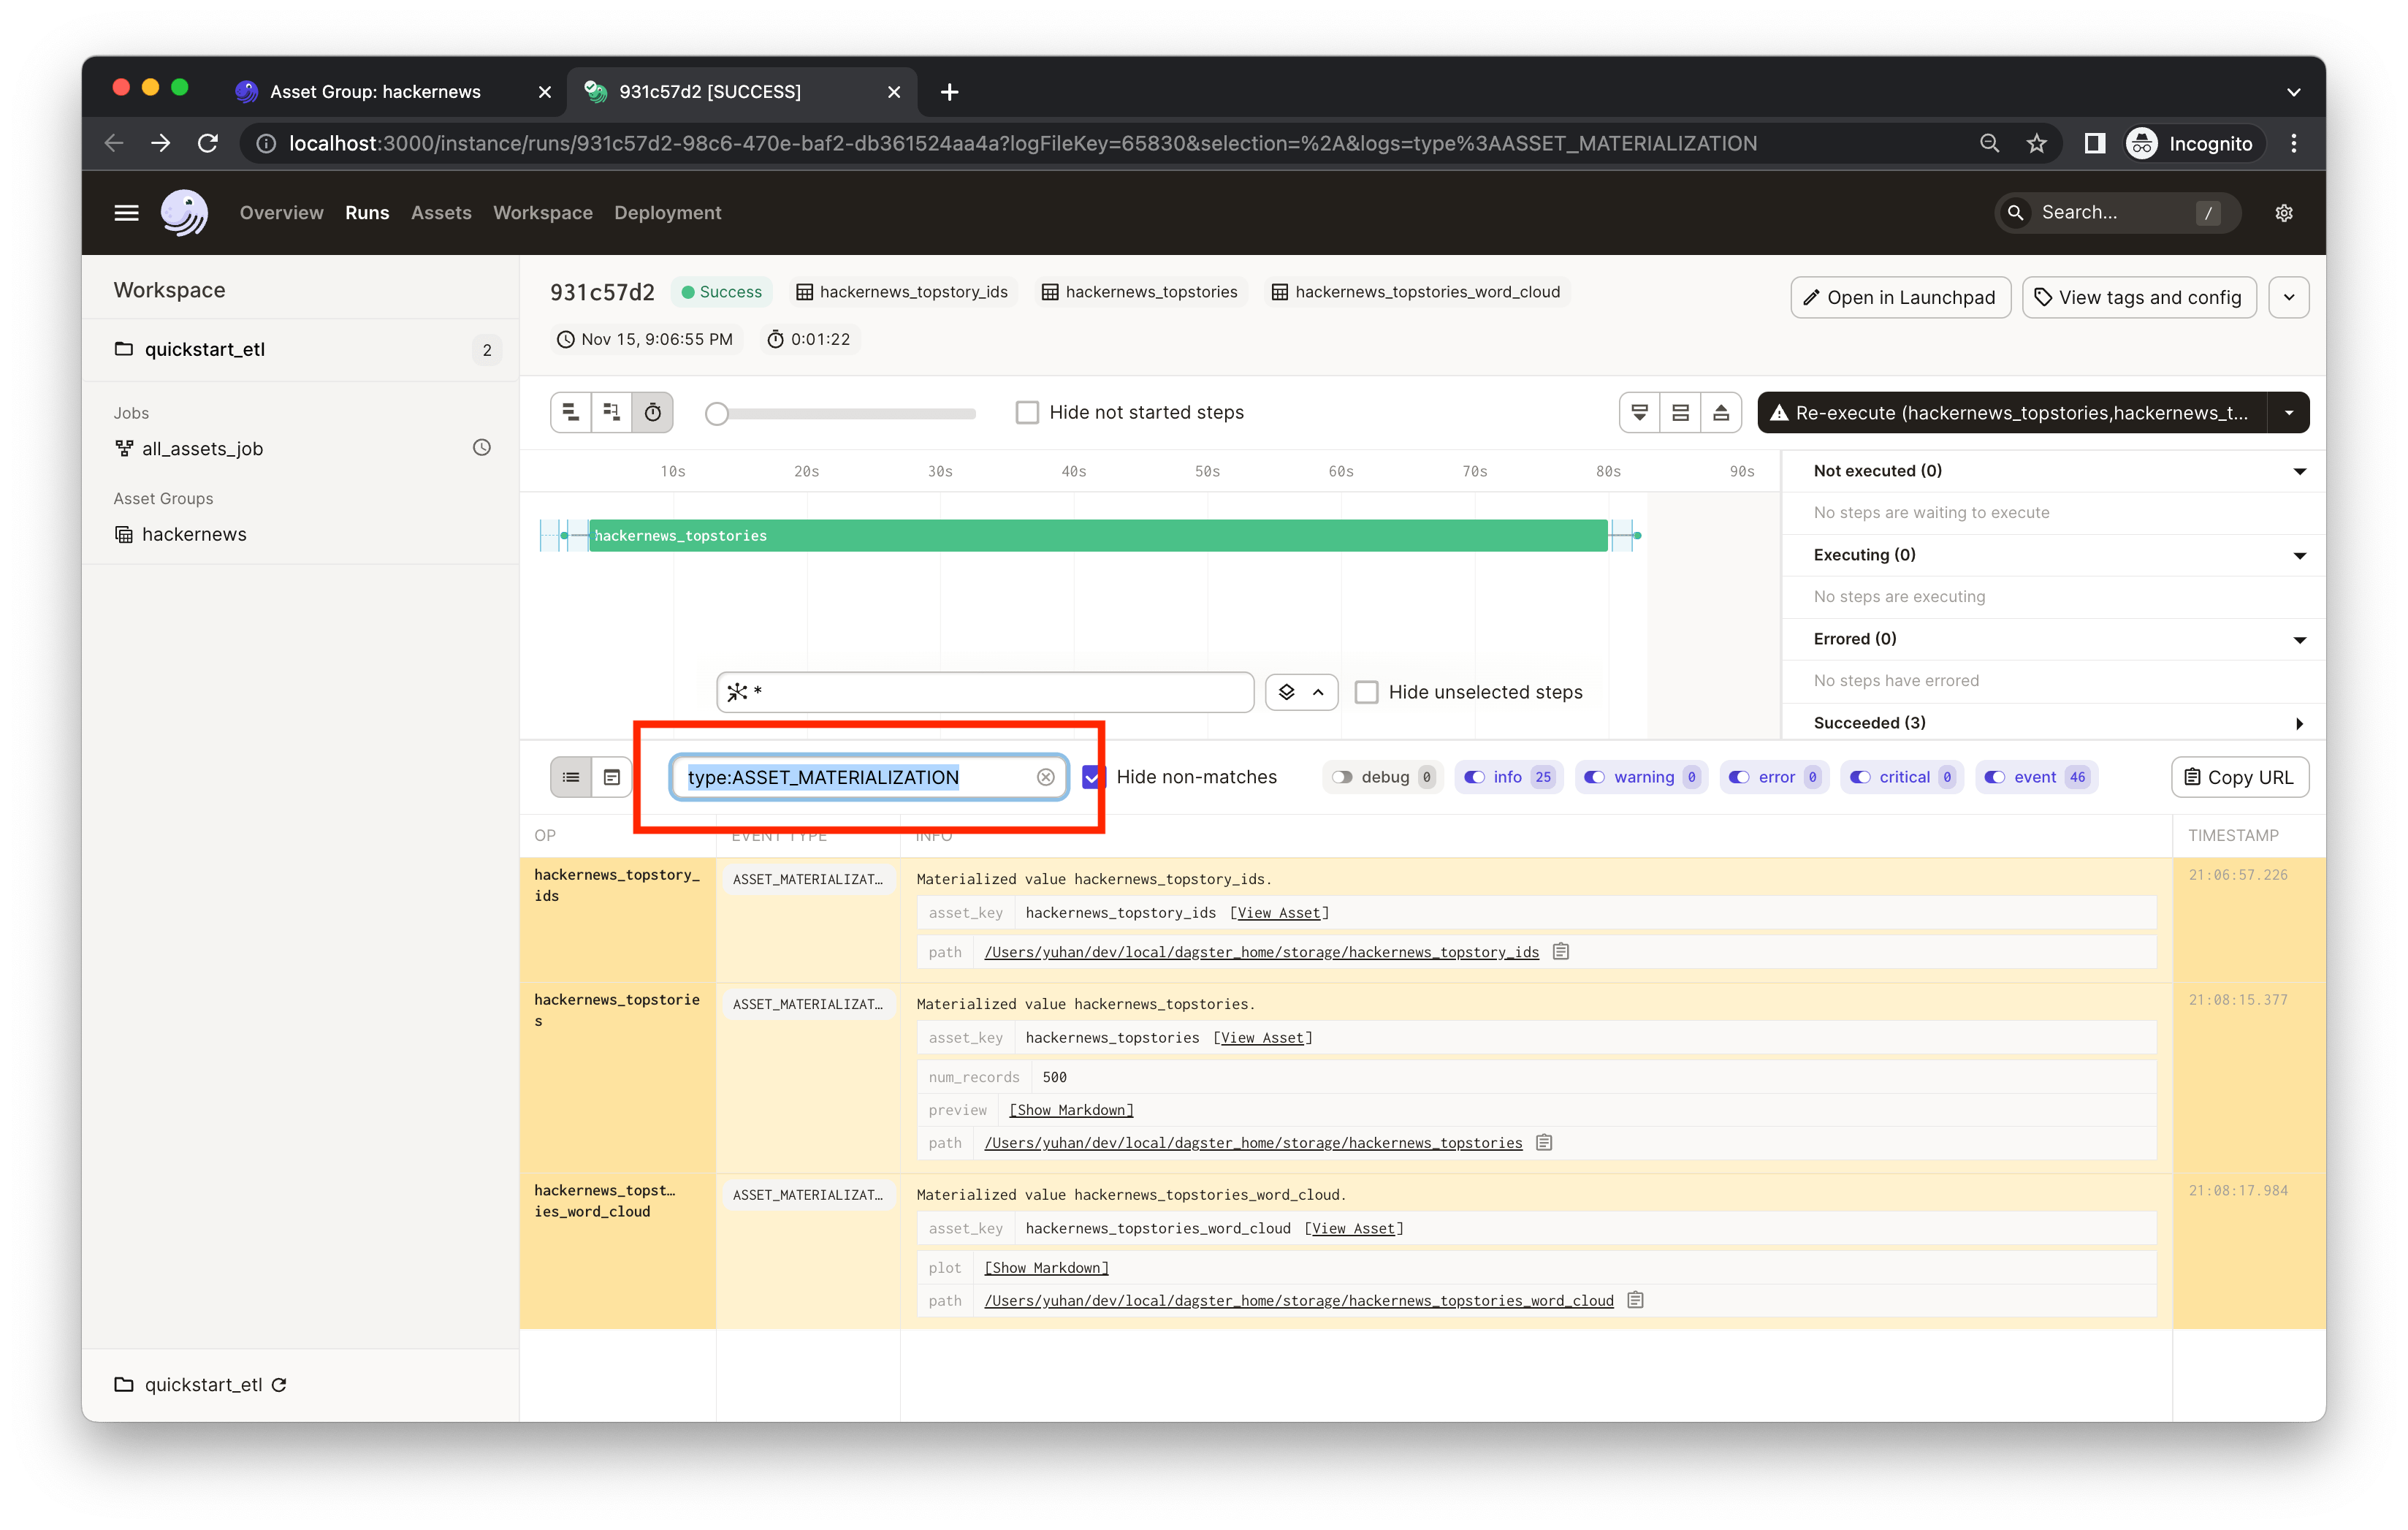Click the top panel layout icon

tap(1640, 412)
